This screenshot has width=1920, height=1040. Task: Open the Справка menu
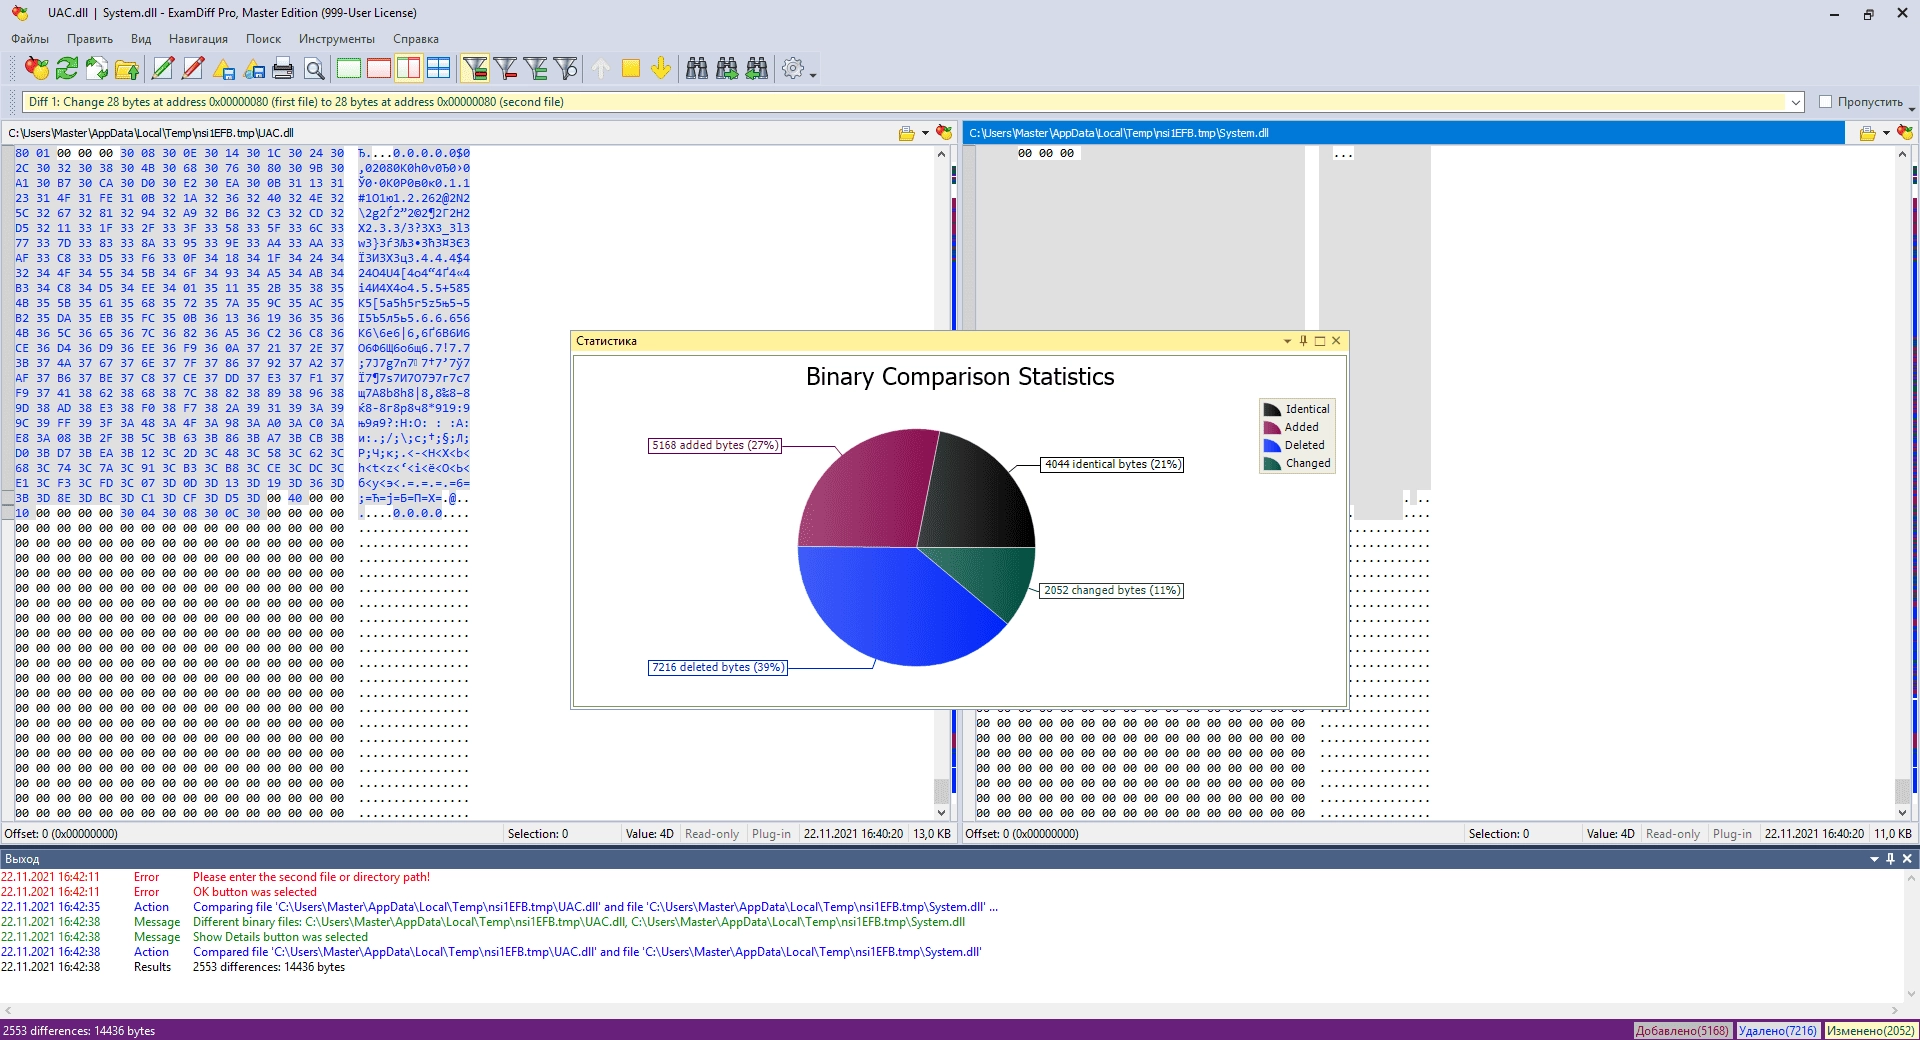[x=416, y=39]
